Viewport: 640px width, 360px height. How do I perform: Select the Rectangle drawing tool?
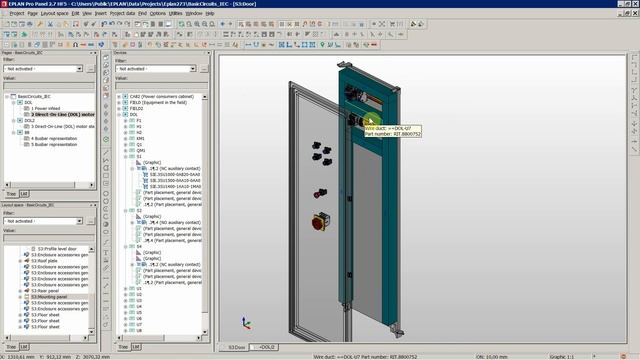click(x=106, y=176)
